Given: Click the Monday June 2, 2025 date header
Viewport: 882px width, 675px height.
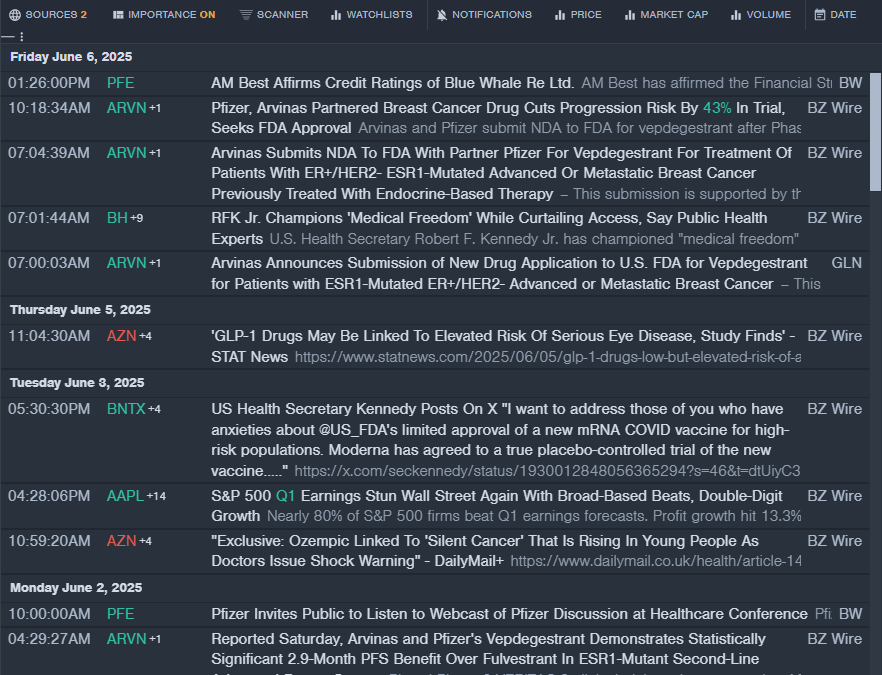Looking at the screenshot, I should coord(76,588).
